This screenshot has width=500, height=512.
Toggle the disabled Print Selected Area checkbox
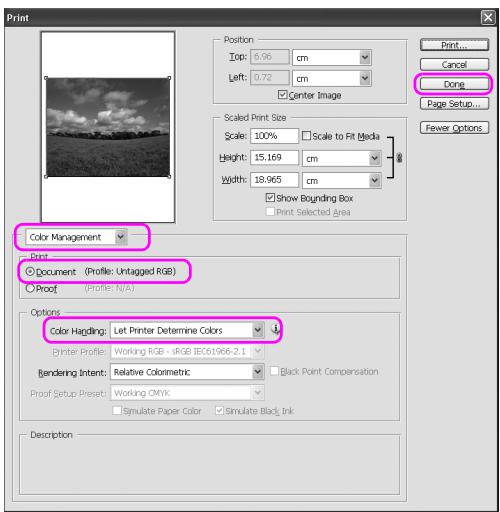(x=270, y=212)
